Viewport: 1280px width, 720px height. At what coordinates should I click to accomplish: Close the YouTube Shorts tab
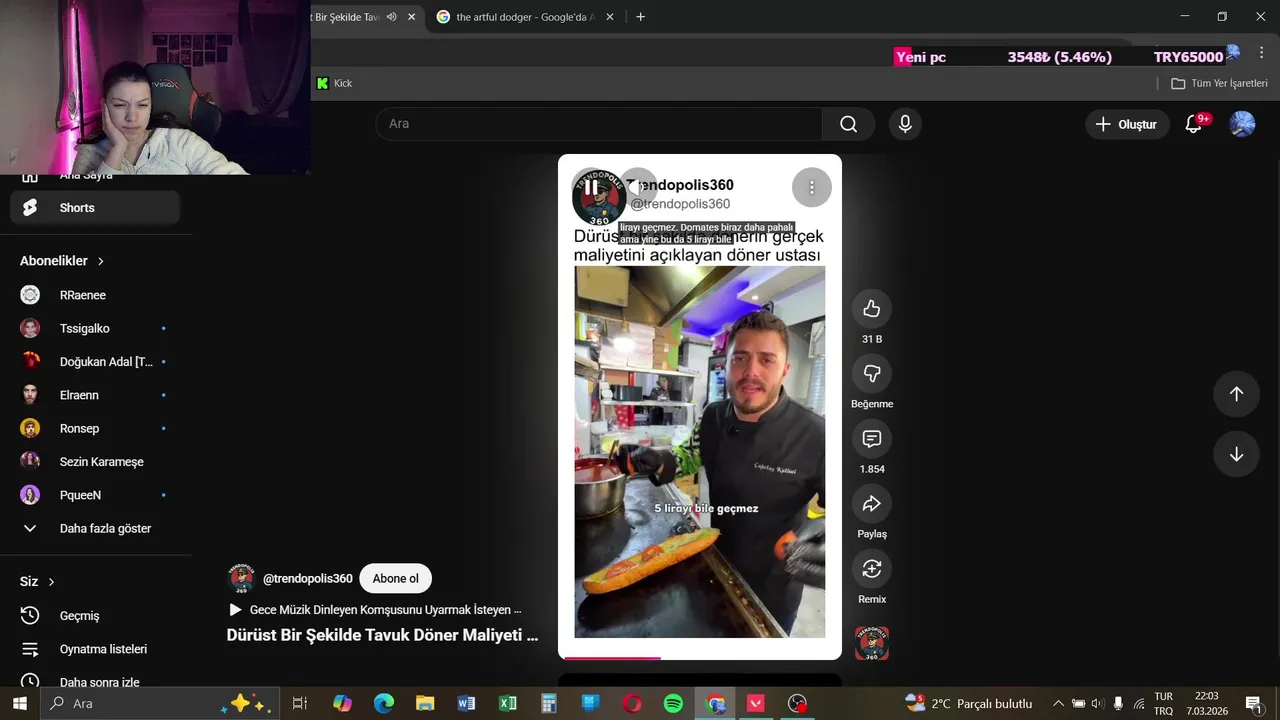pyautogui.click(x=411, y=17)
